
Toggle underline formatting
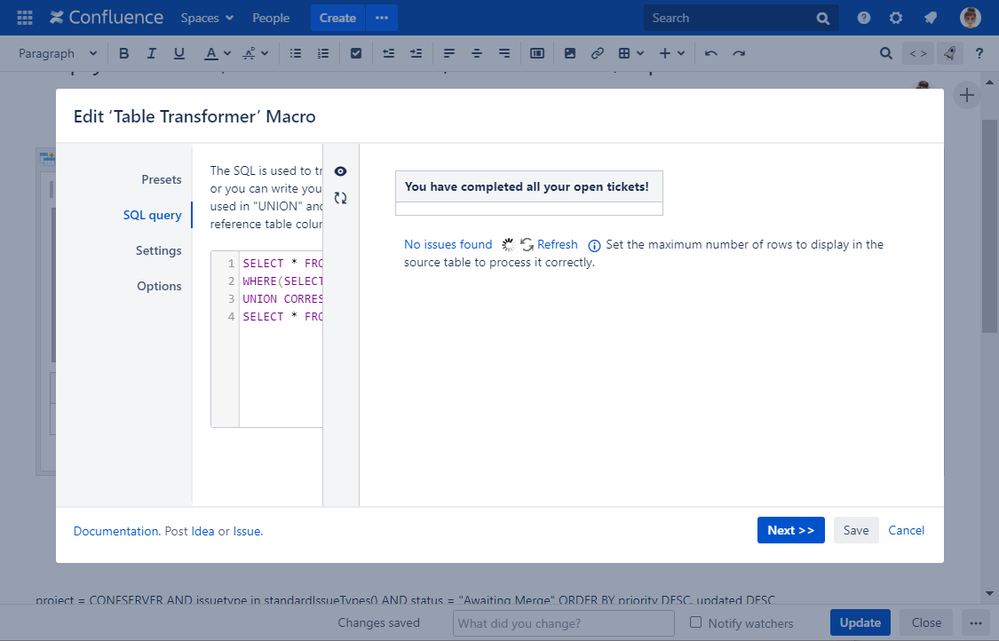coord(179,54)
